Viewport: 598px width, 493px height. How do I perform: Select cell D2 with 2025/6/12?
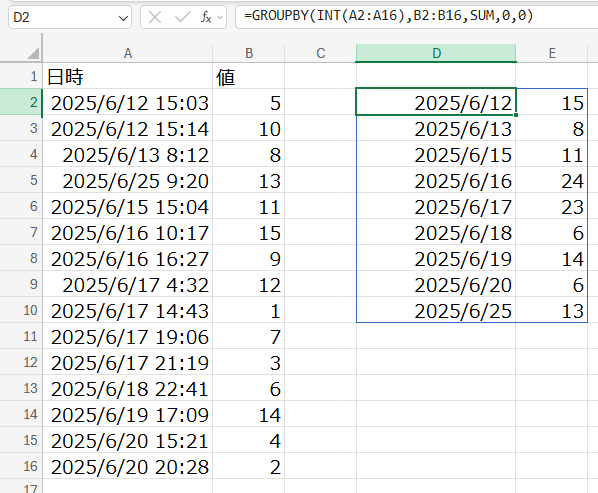point(436,102)
